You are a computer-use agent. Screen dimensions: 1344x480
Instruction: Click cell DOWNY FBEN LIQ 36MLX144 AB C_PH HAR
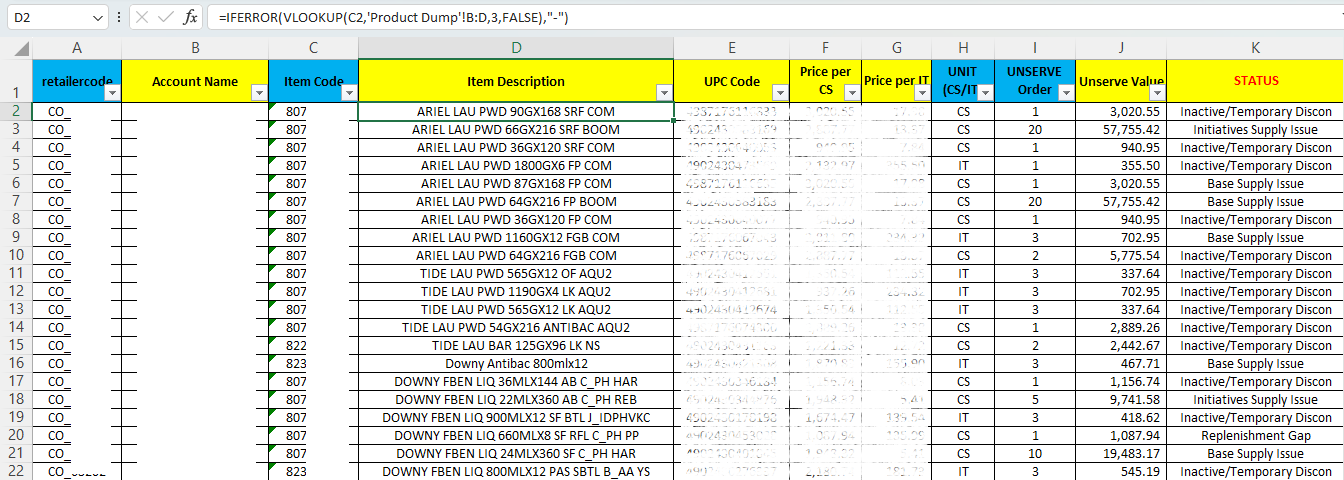516,381
